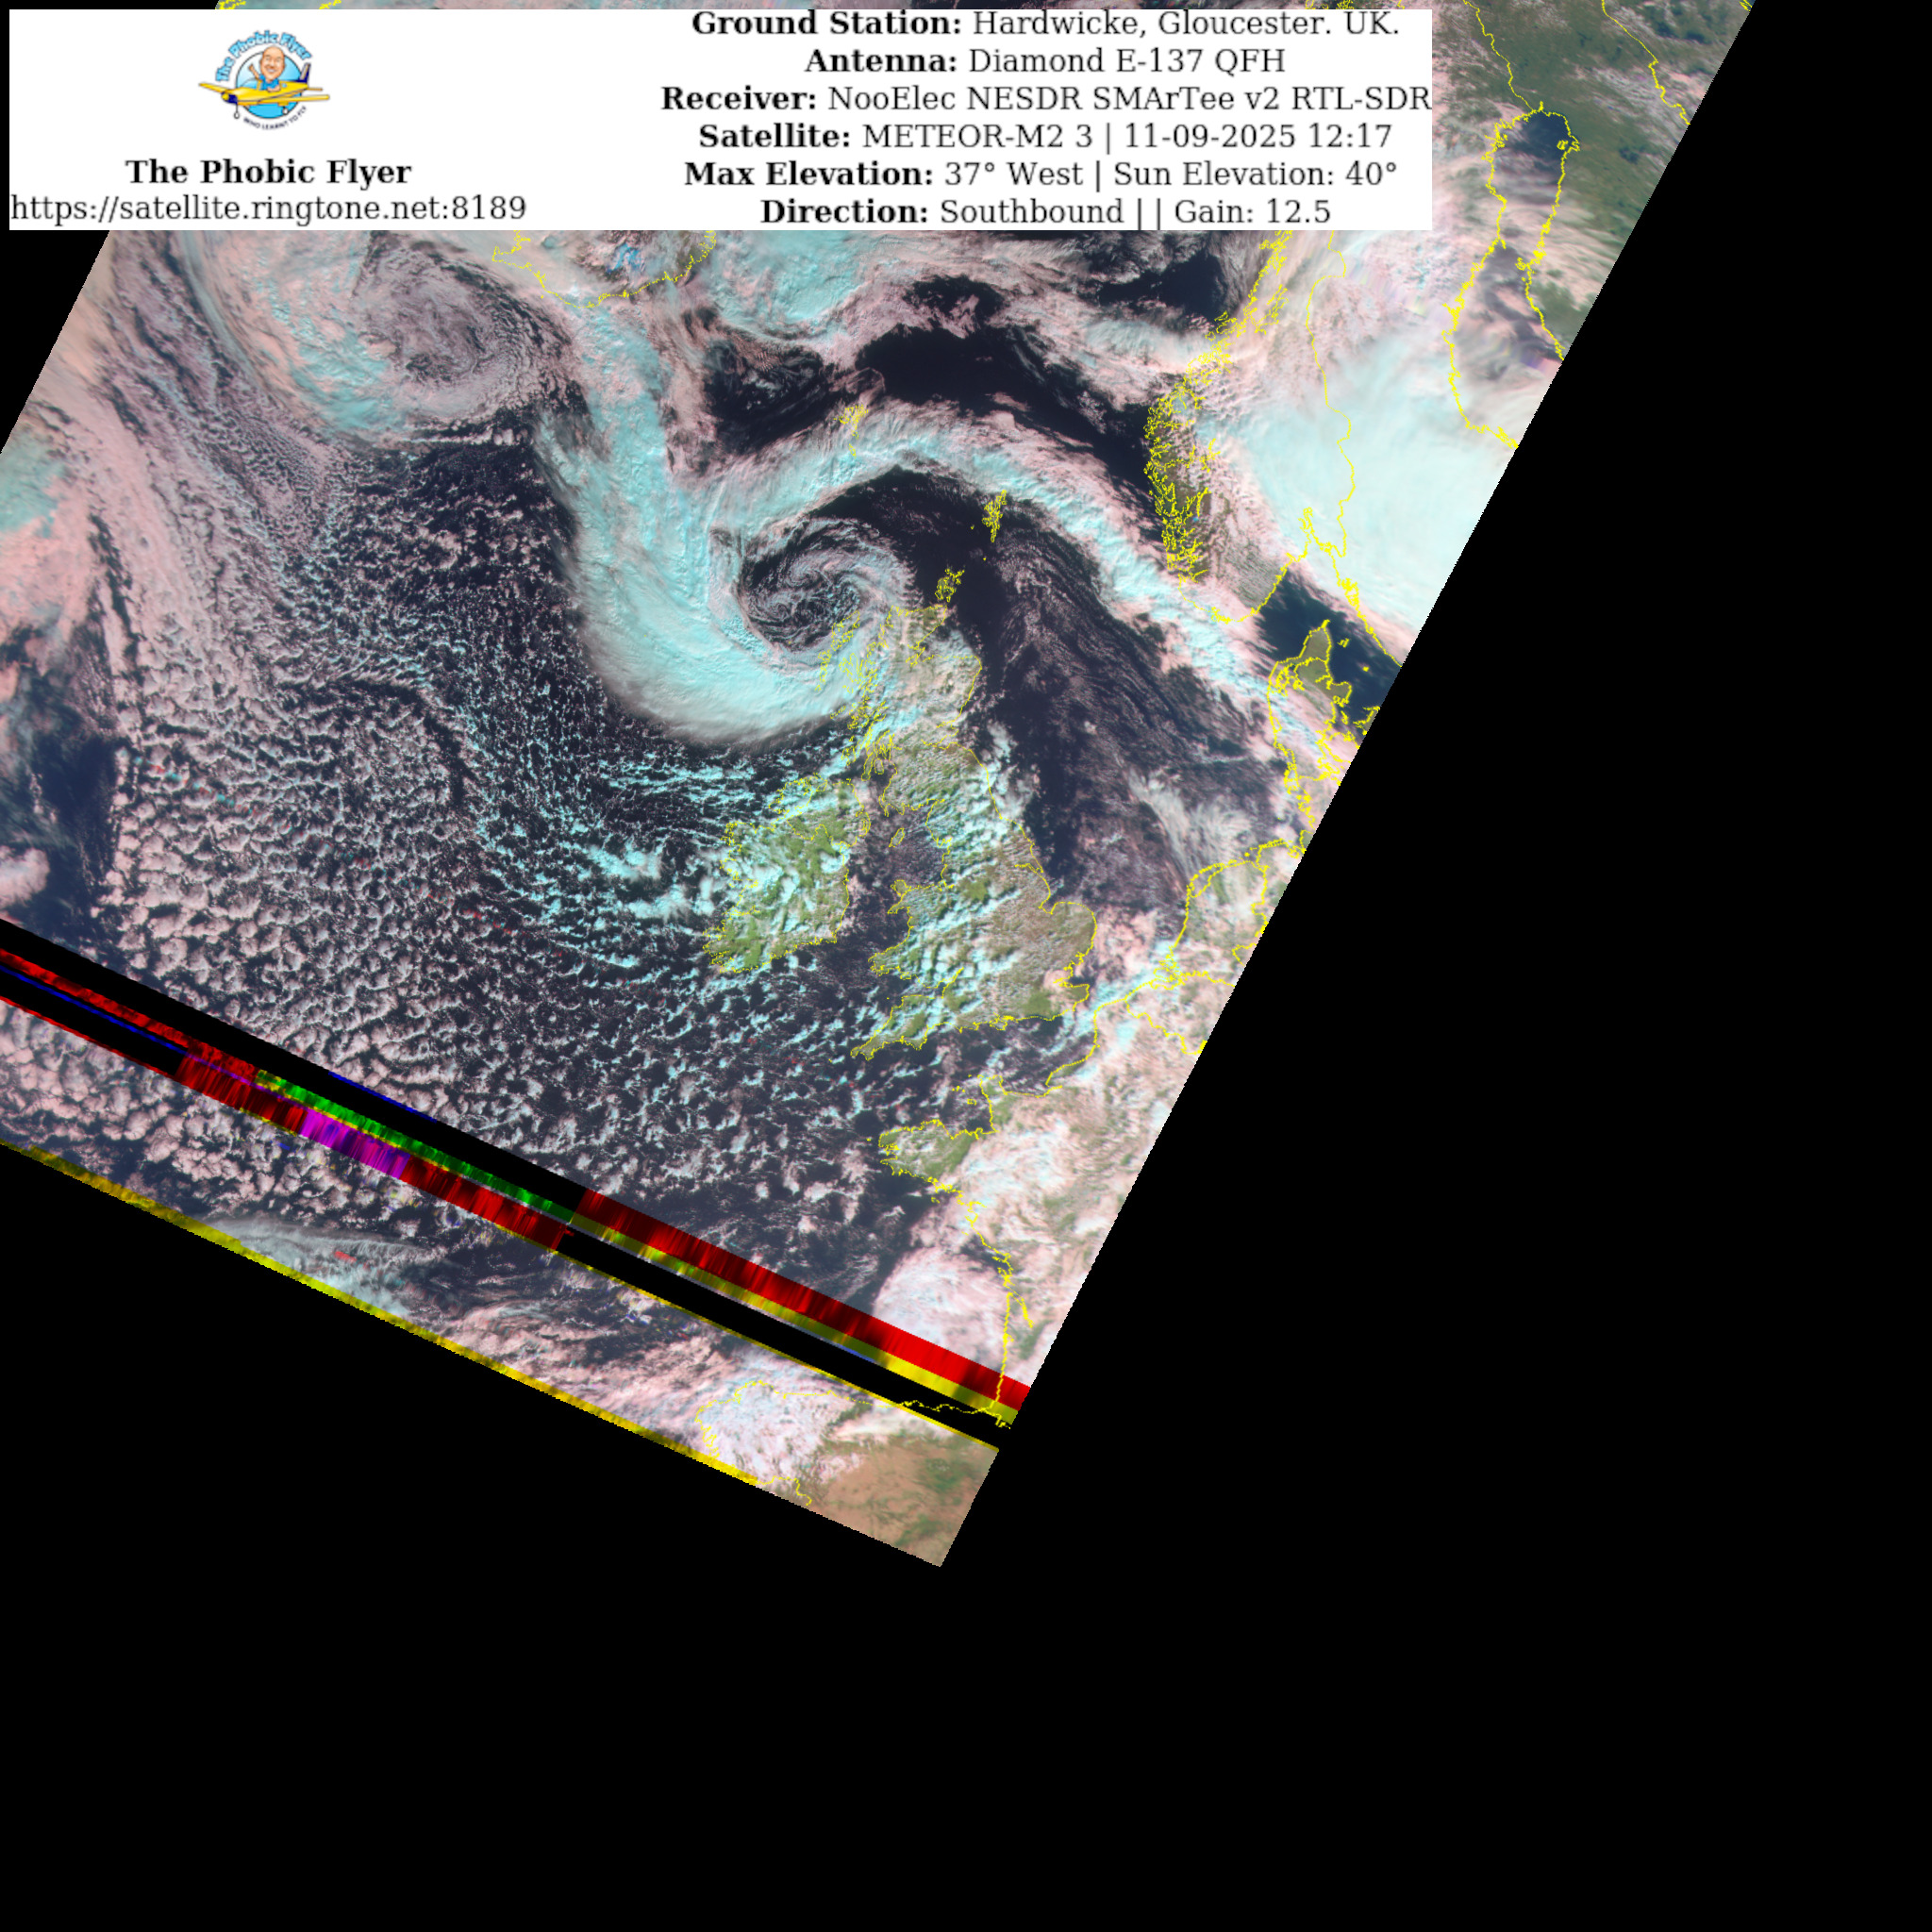Click The Phobic Flyer airplane logo

(x=265, y=78)
